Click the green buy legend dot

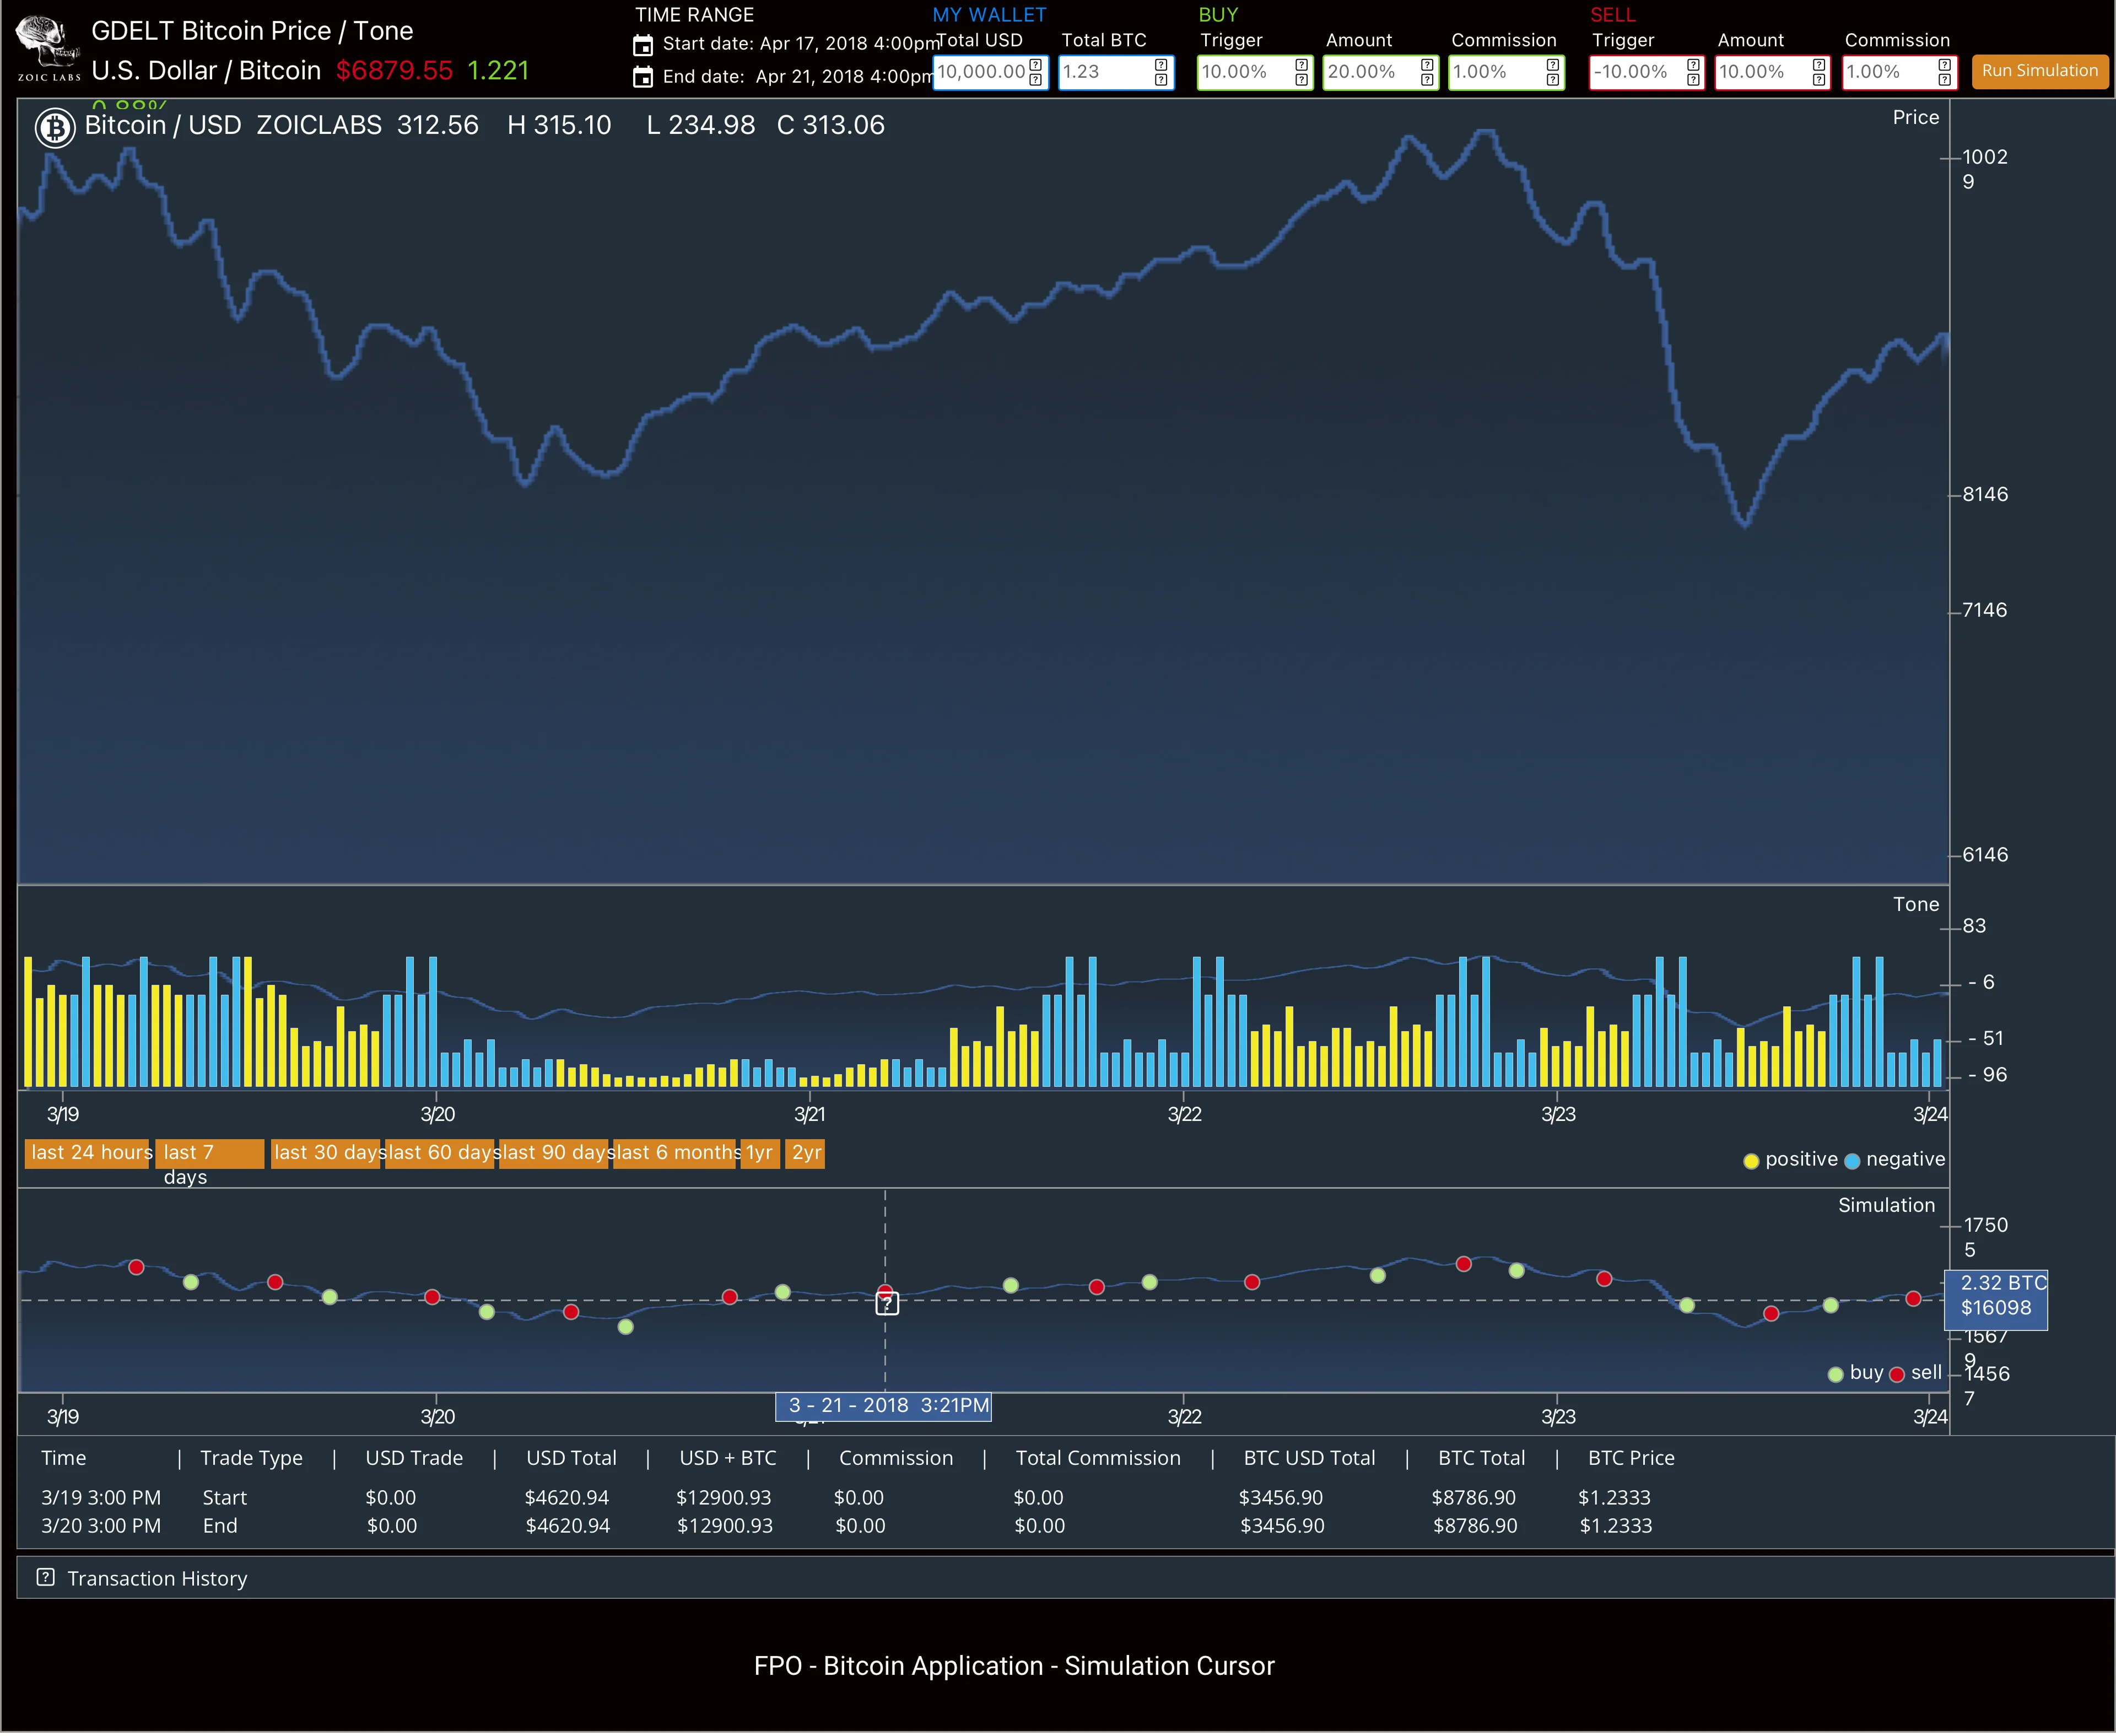click(1835, 1374)
